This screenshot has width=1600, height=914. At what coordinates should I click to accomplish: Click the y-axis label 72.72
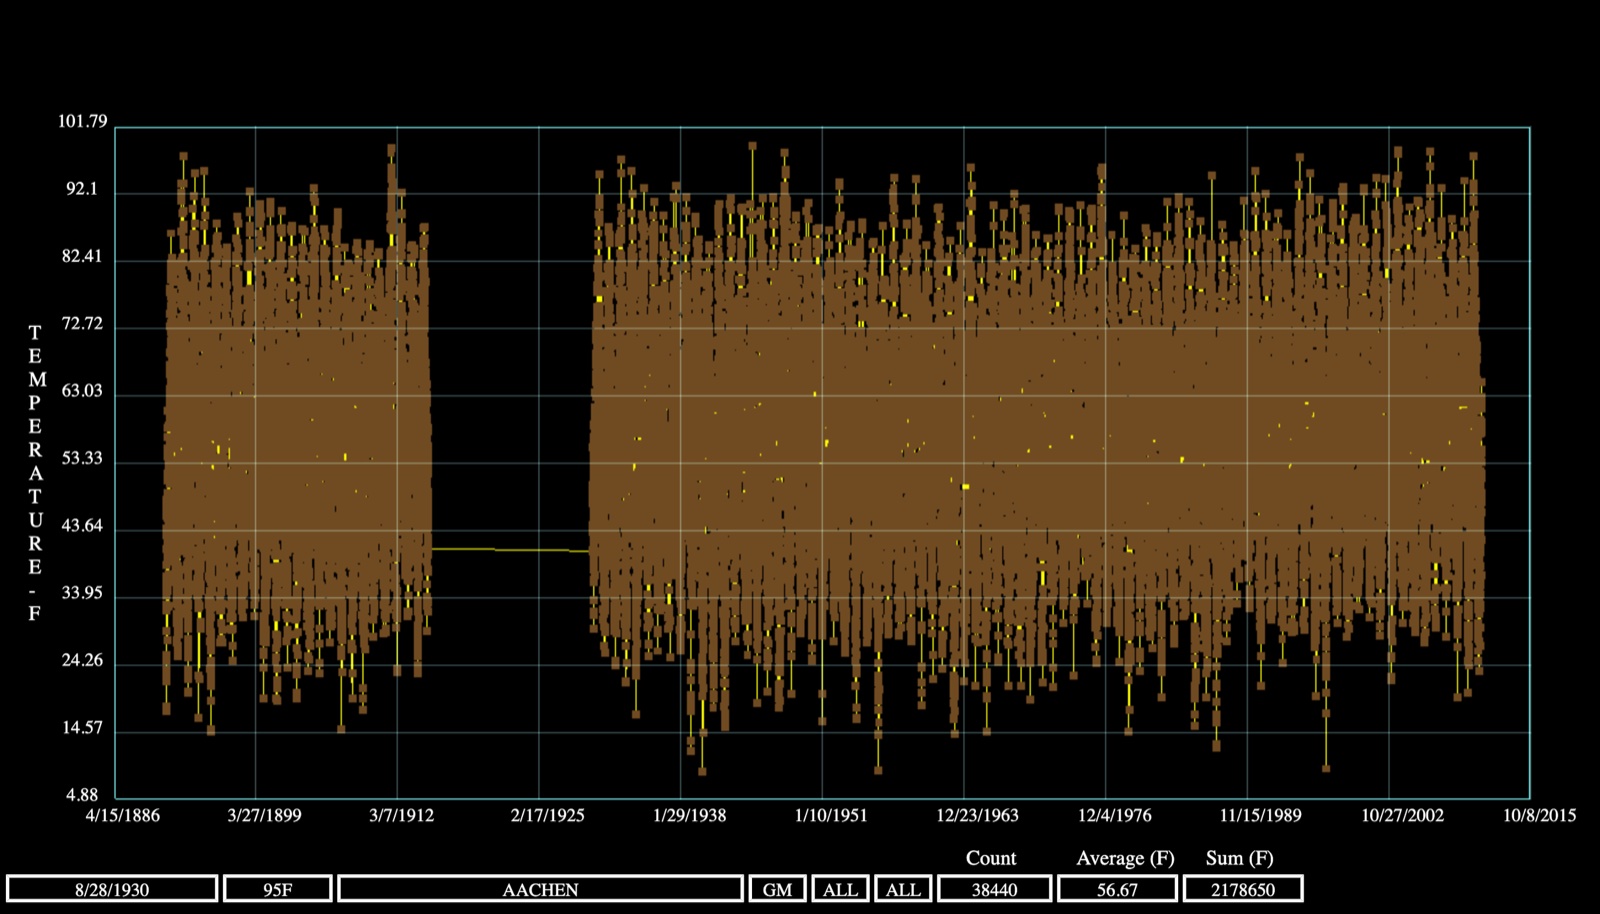pos(82,324)
